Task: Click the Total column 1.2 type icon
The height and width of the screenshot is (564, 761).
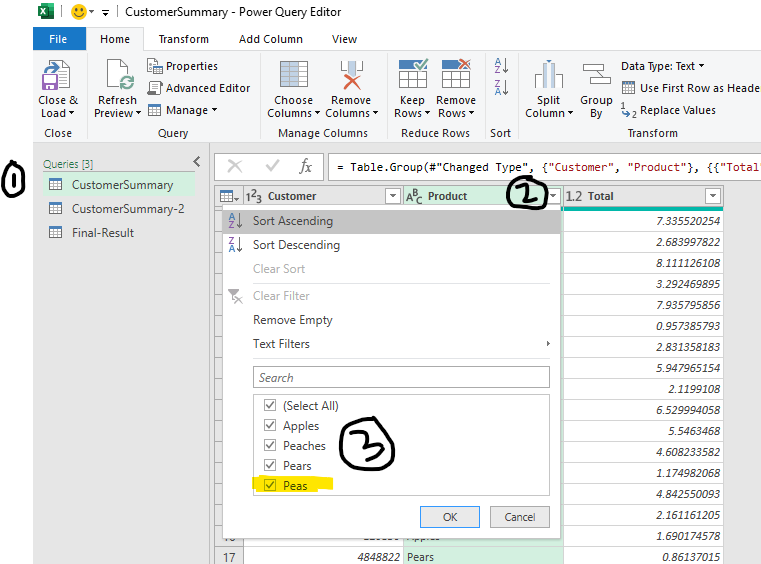Action: point(574,196)
